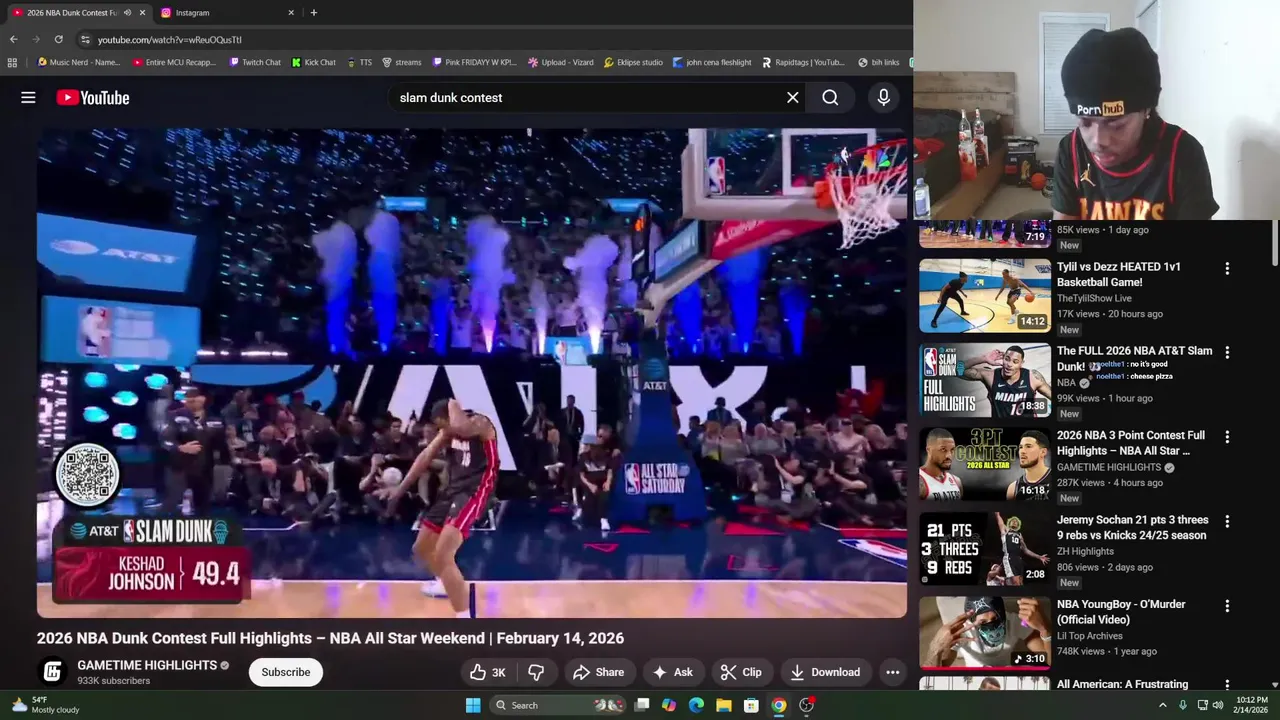Open Chrome apps grid in bookmarks bar
1280x720 pixels.
pyautogui.click(x=12, y=62)
